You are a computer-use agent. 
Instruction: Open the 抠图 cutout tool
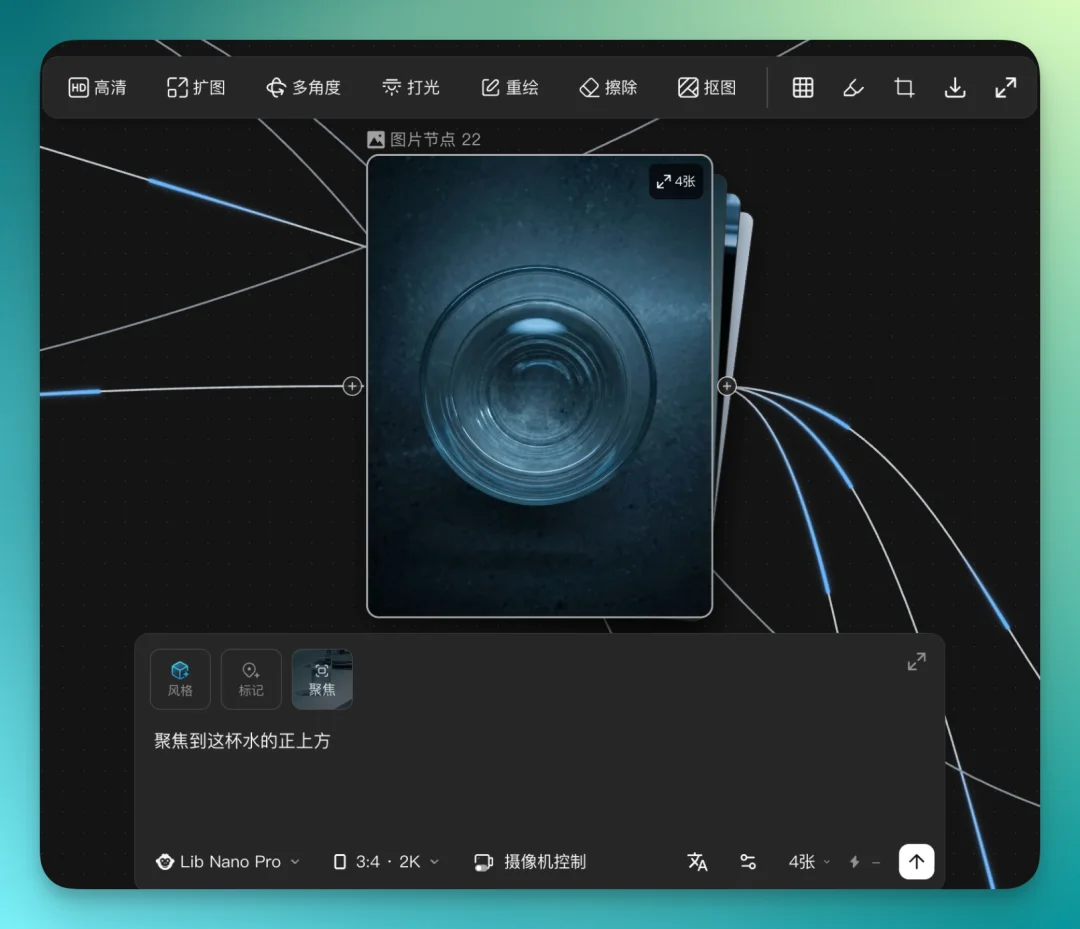(x=706, y=87)
